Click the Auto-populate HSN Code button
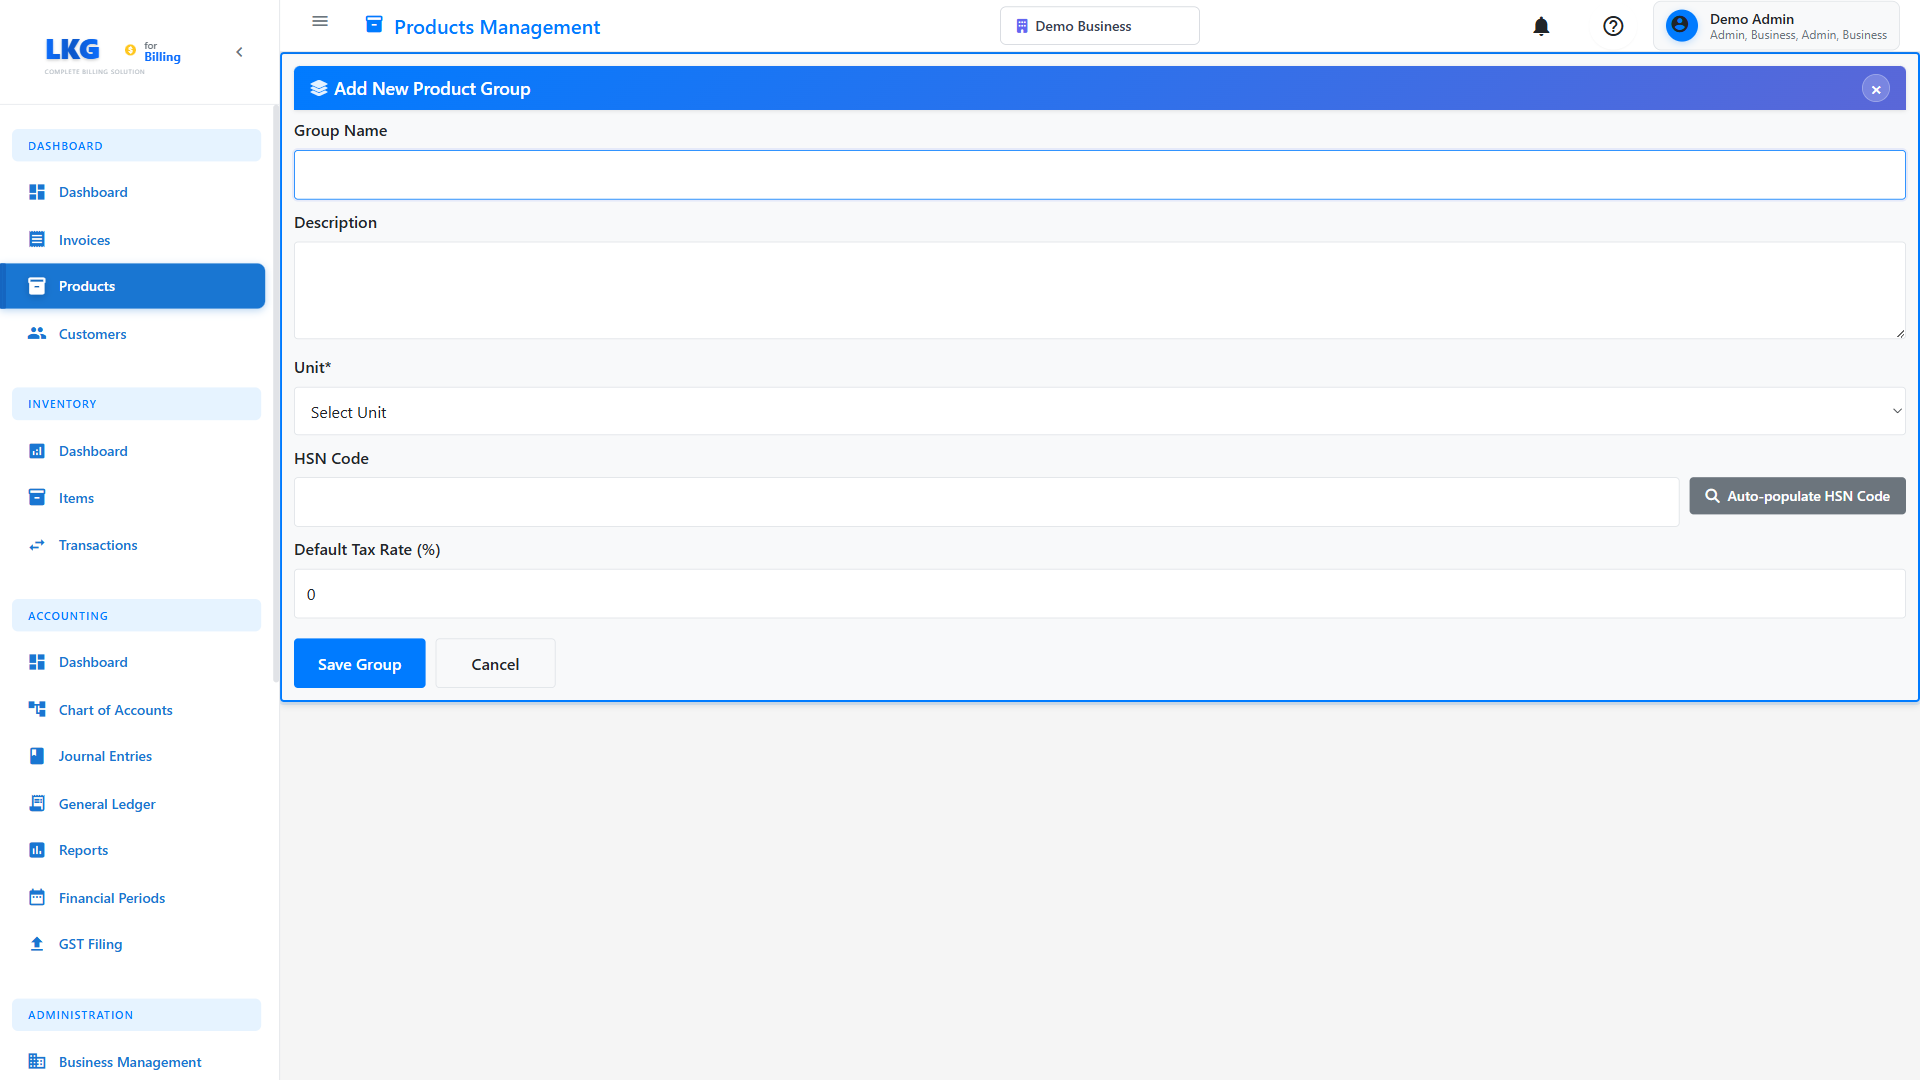The height and width of the screenshot is (1080, 1920). click(x=1797, y=495)
